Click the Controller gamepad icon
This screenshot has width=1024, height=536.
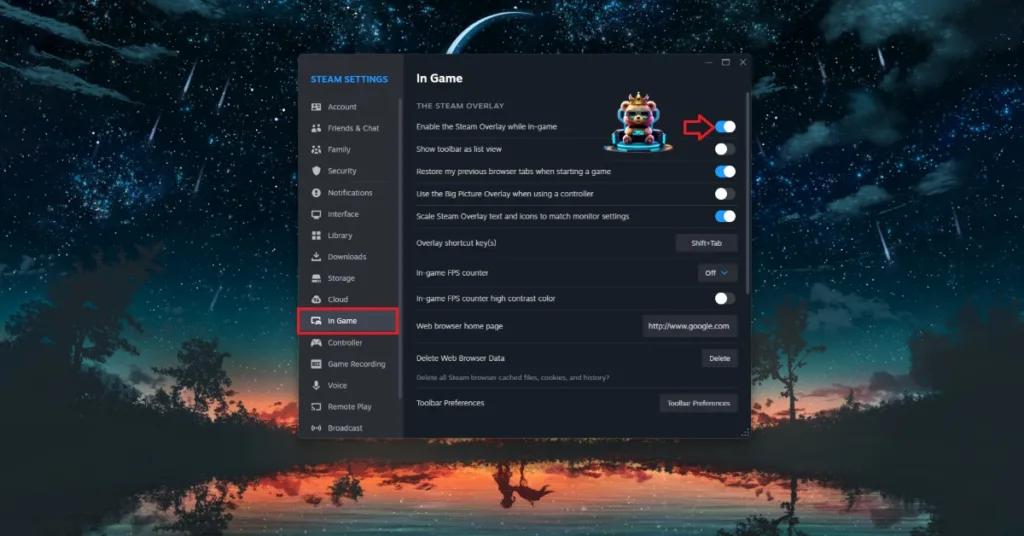316,342
